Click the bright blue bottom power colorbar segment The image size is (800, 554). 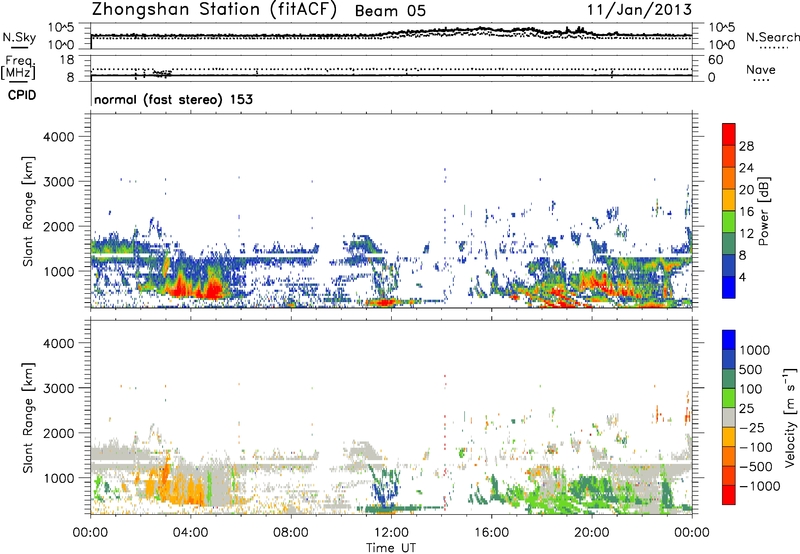[729, 287]
